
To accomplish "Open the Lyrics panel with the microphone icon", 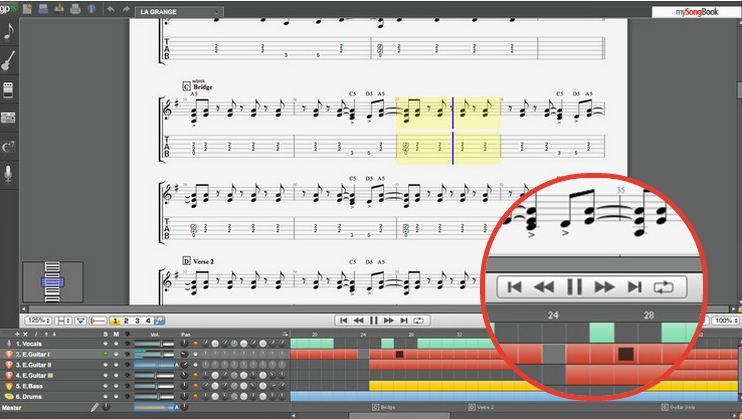I will 9,174.
